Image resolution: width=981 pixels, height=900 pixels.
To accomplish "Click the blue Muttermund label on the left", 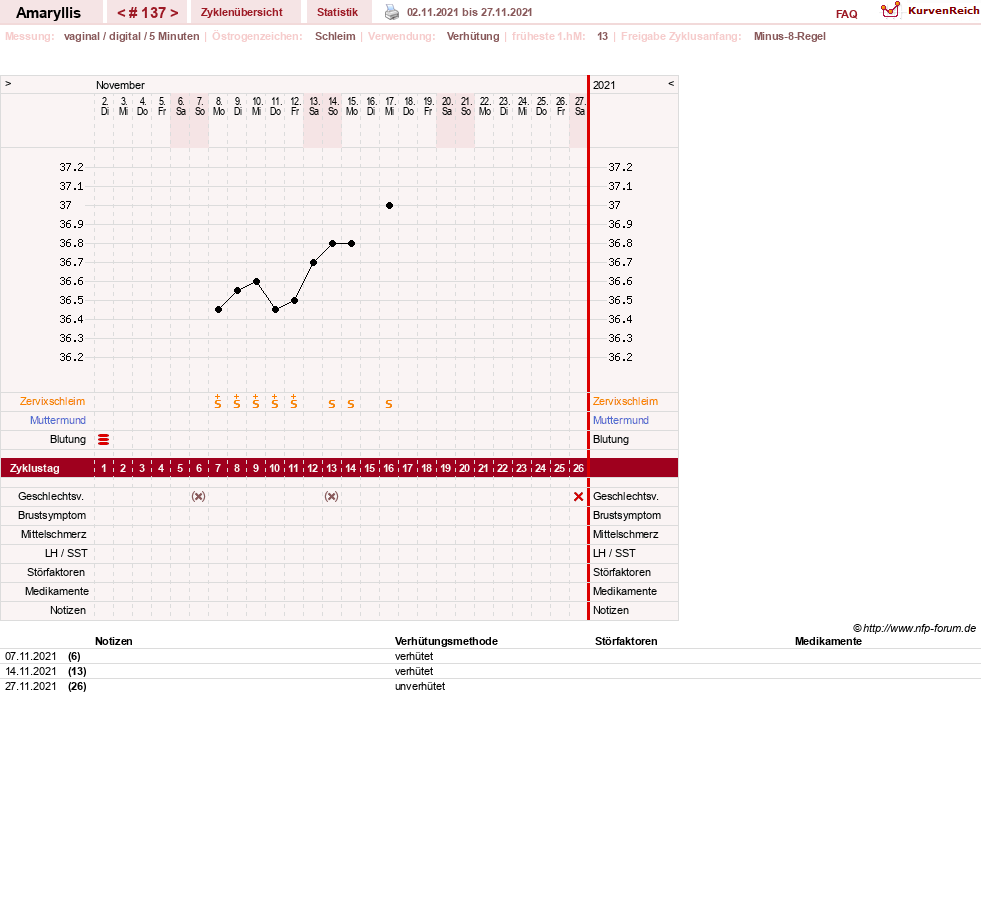I will pyautogui.click(x=58, y=420).
